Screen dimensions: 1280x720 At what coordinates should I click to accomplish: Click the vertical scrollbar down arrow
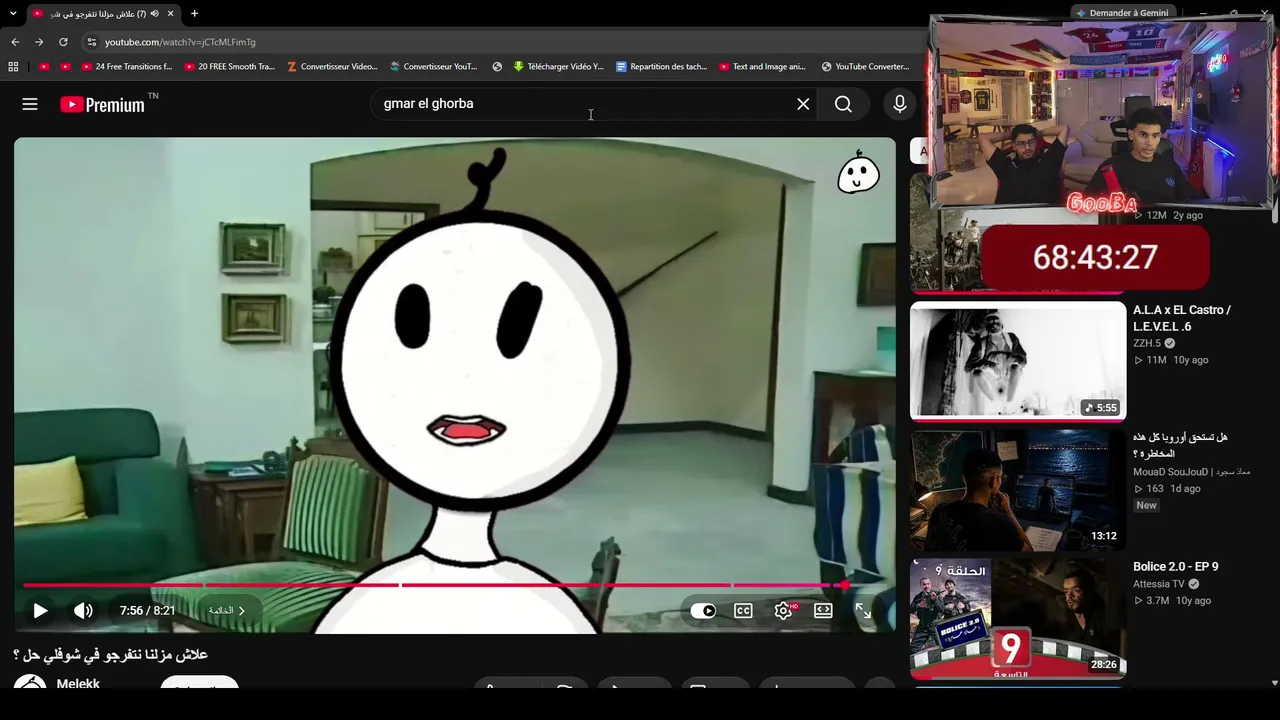(x=1274, y=683)
